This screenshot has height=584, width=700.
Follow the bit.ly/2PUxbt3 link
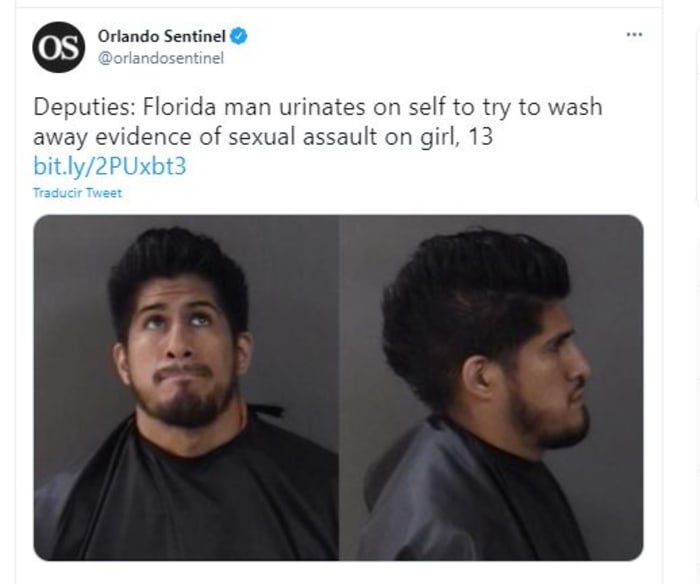click(110, 166)
